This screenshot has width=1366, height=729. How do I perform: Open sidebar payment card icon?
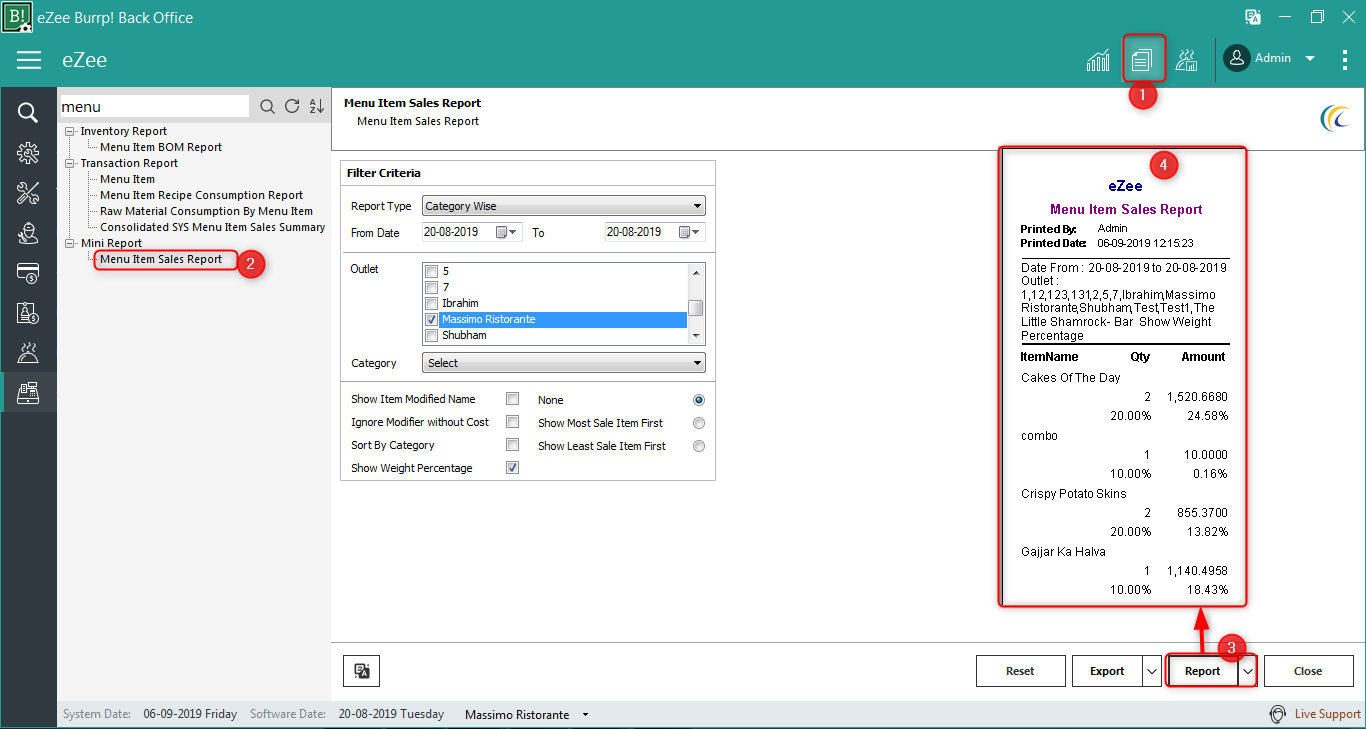pos(28,273)
